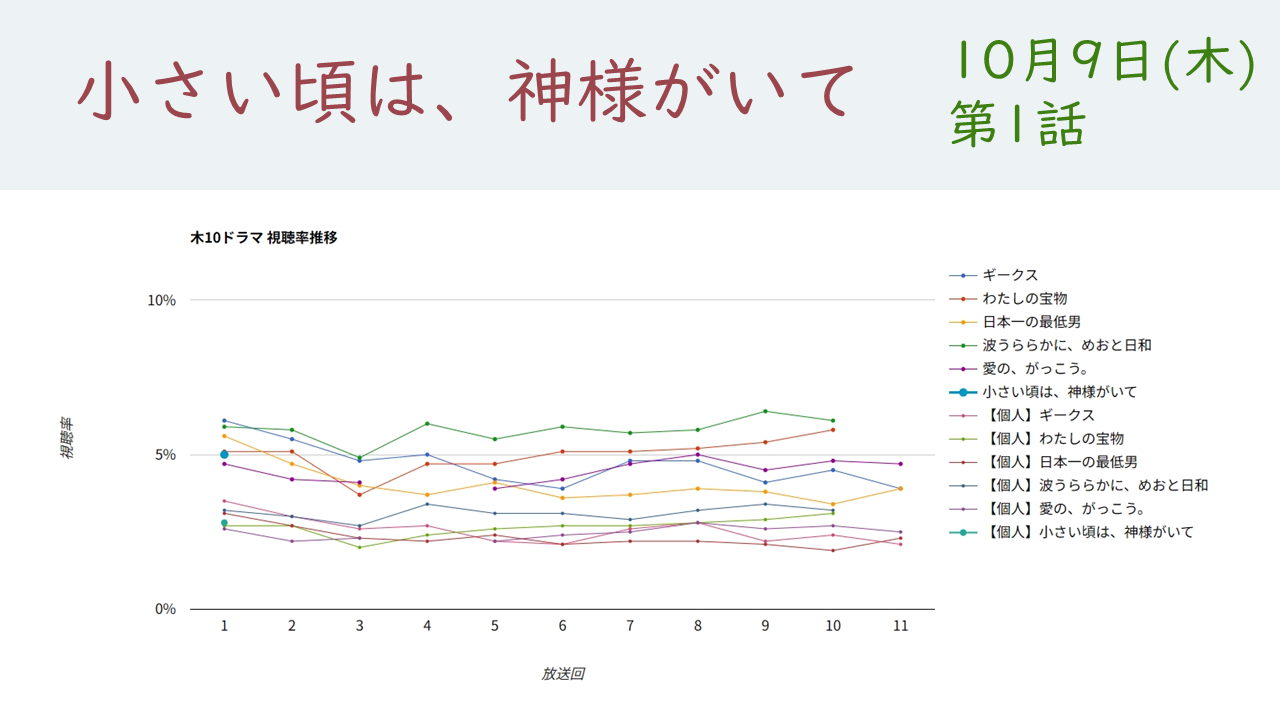Click the large blue data point at episode 1
1280x720 pixels.
224,454
